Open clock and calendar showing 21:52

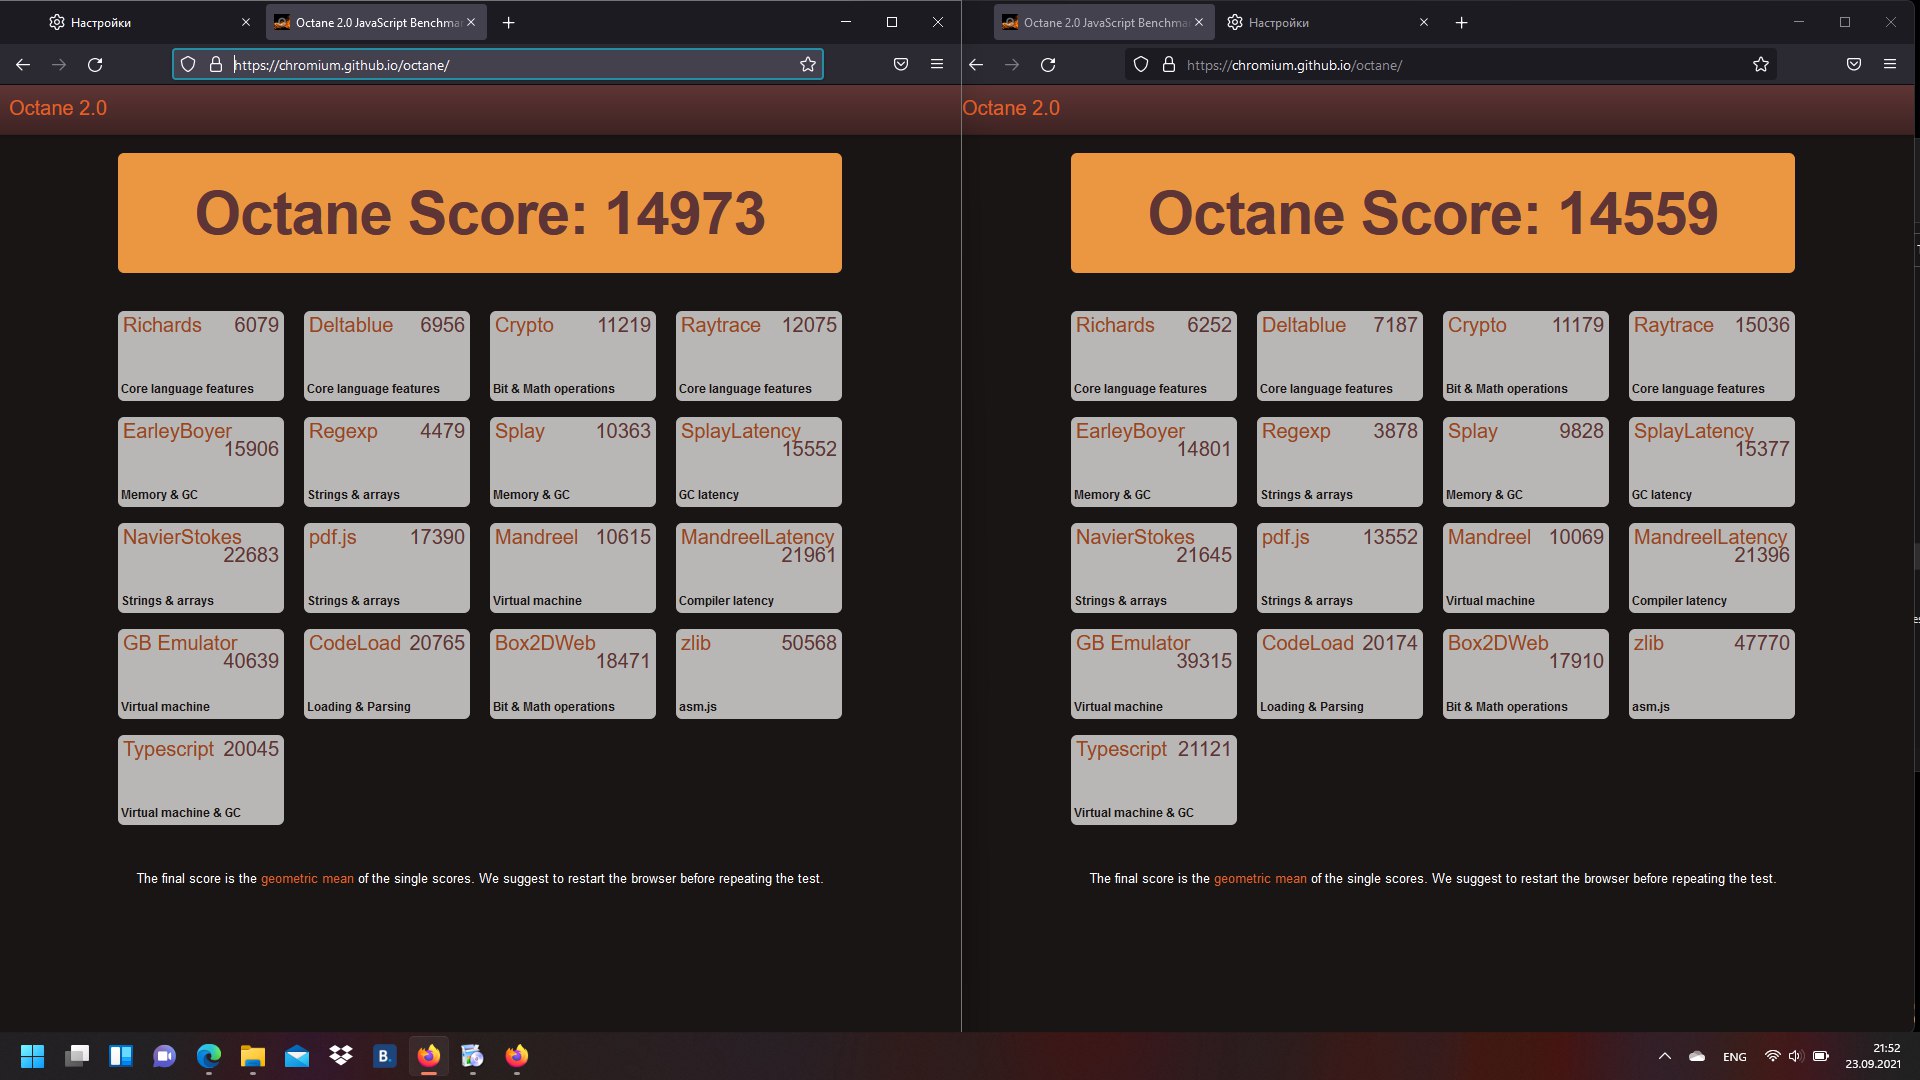coord(1873,1056)
